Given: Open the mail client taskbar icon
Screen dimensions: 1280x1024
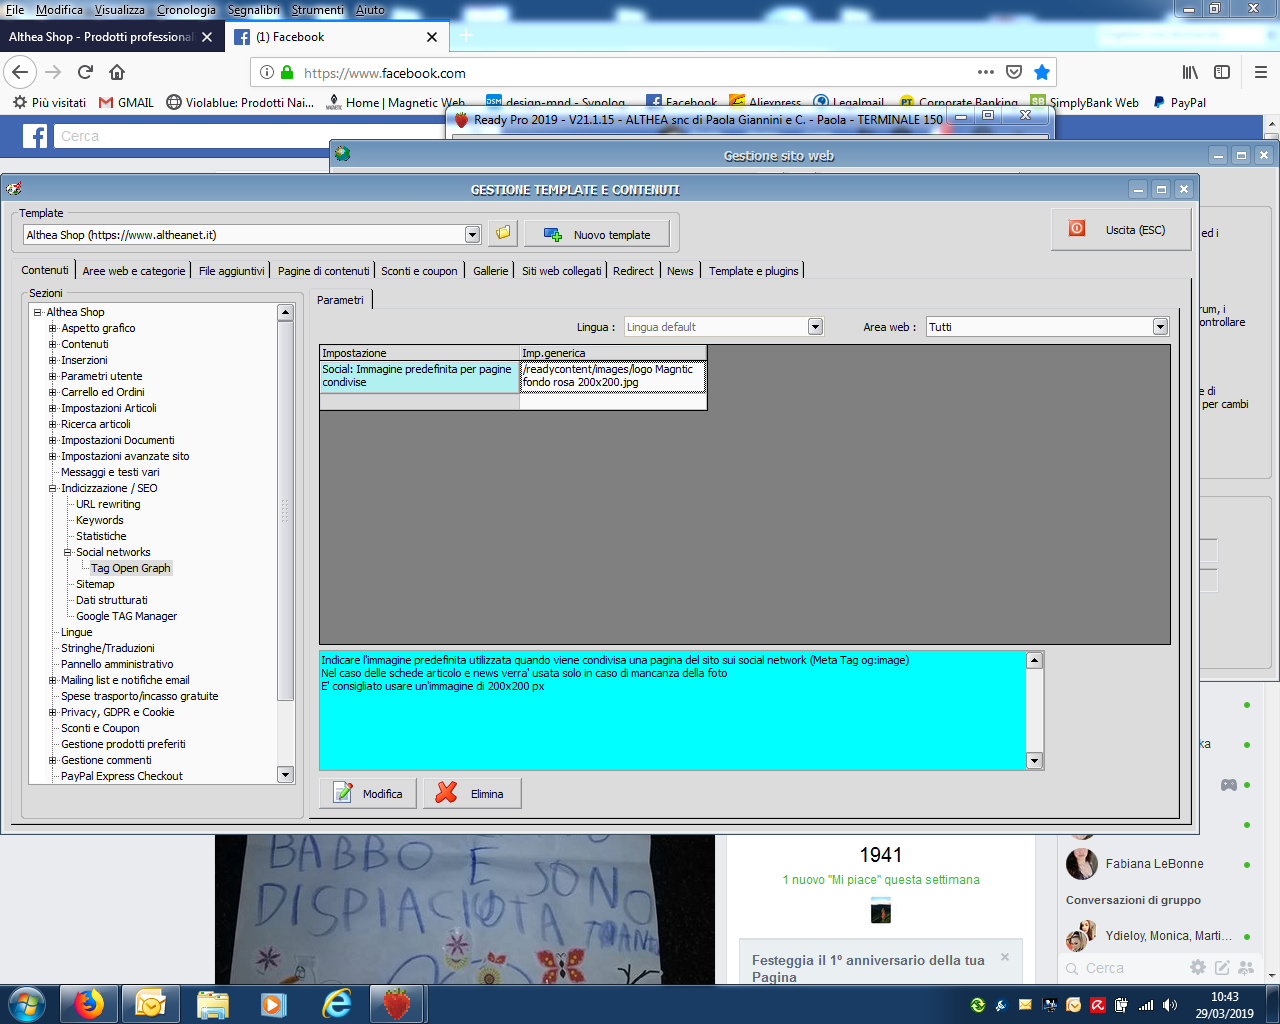Looking at the screenshot, I should [x=150, y=1003].
